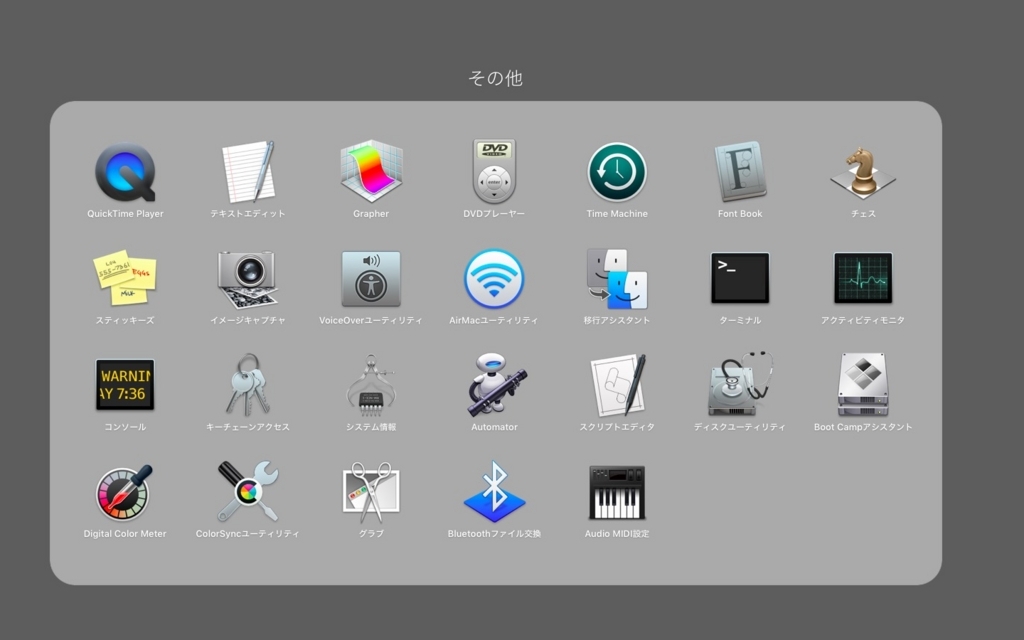This screenshot has width=1024, height=640.
Task: Launch イメージキャプチャ camera icon
Action: (x=248, y=279)
